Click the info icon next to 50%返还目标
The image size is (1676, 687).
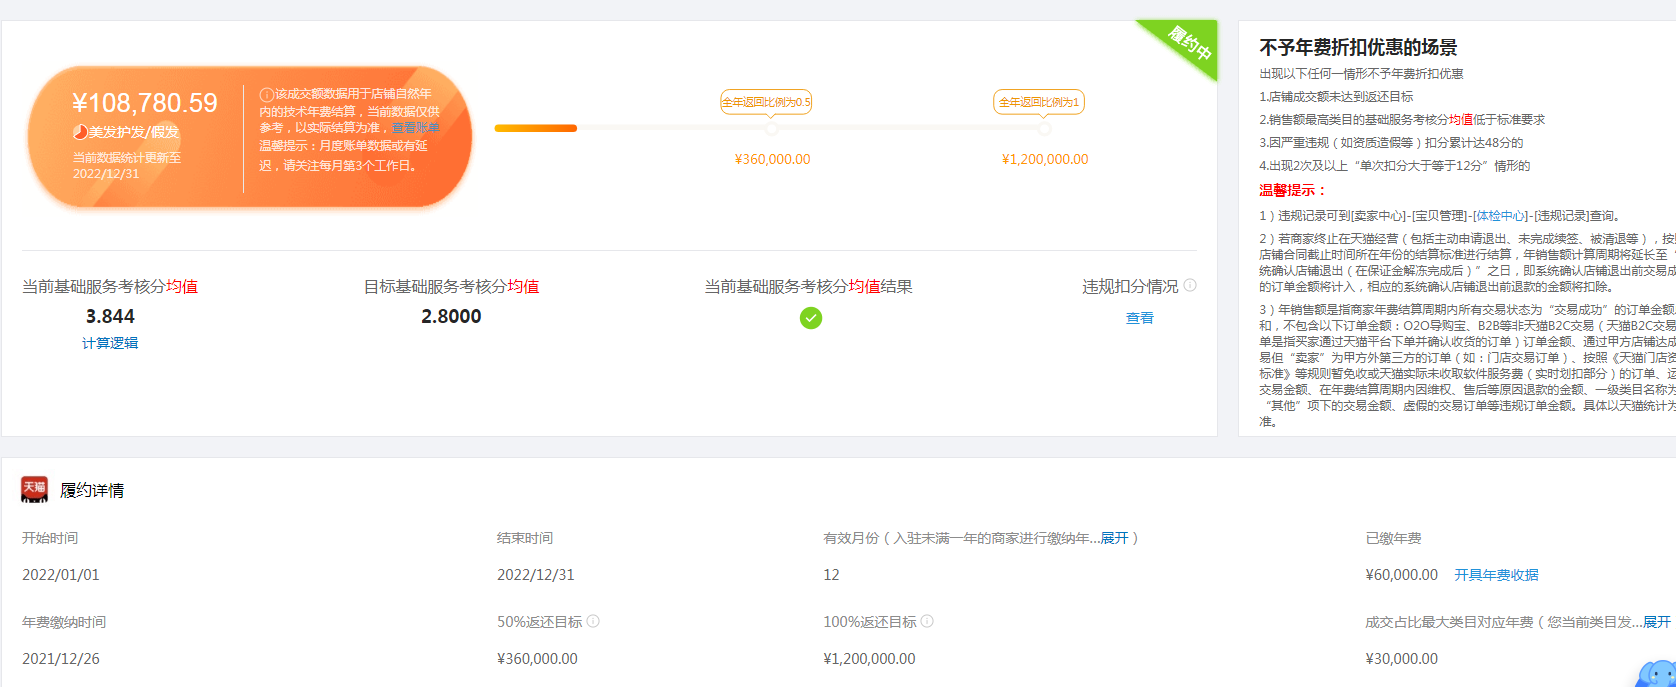click(593, 621)
